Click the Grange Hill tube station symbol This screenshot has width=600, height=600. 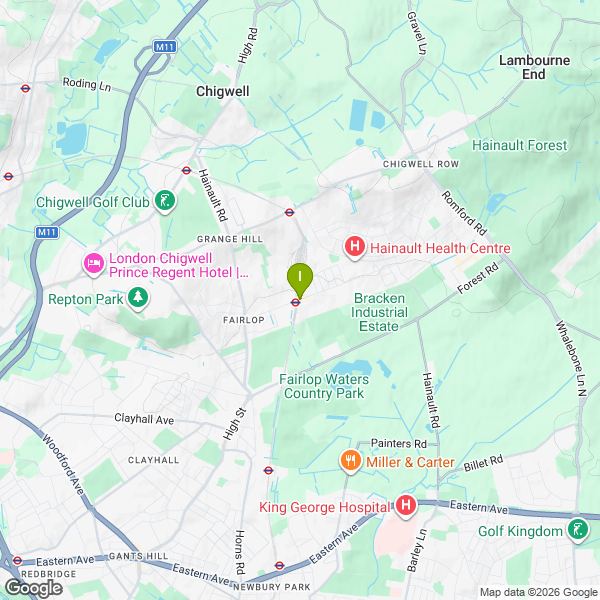289,212
